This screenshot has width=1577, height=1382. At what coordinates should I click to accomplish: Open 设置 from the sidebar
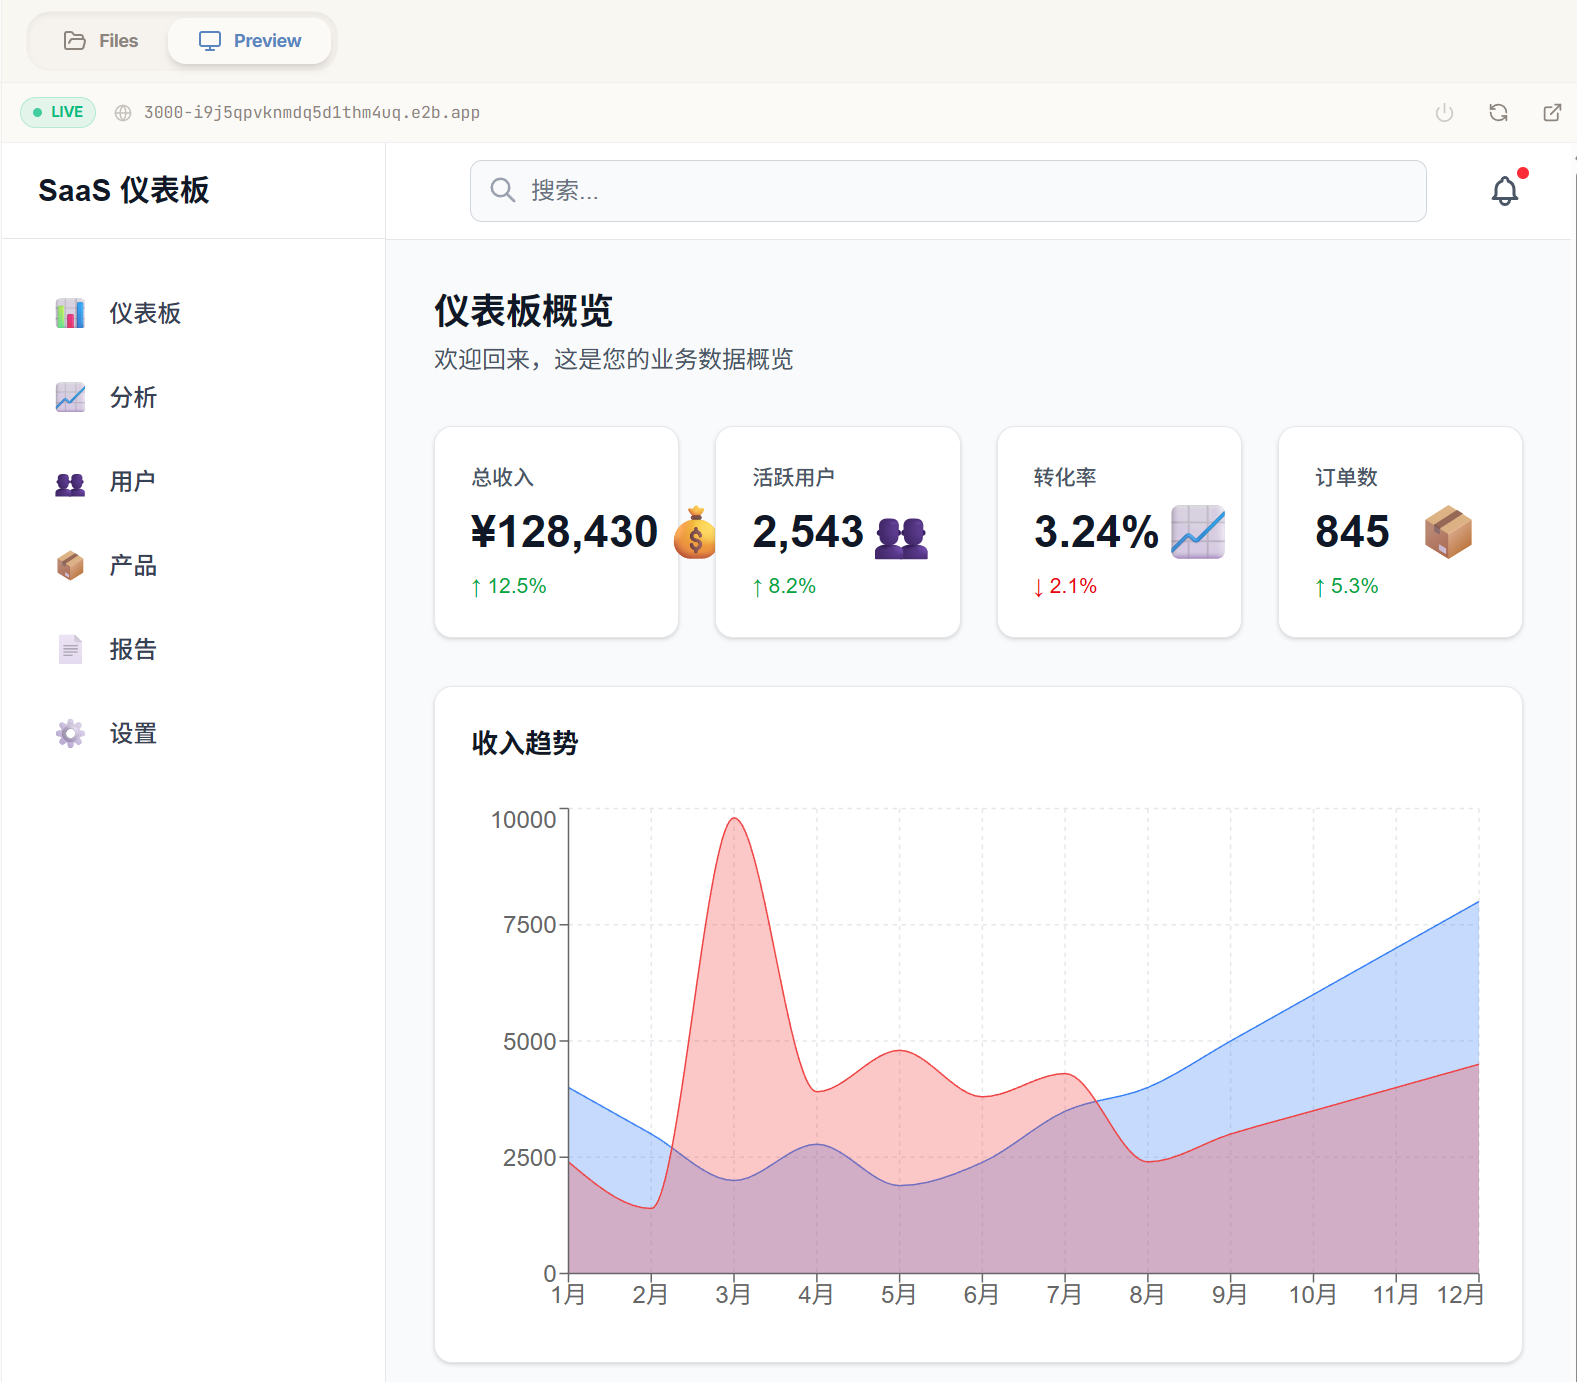(x=133, y=733)
